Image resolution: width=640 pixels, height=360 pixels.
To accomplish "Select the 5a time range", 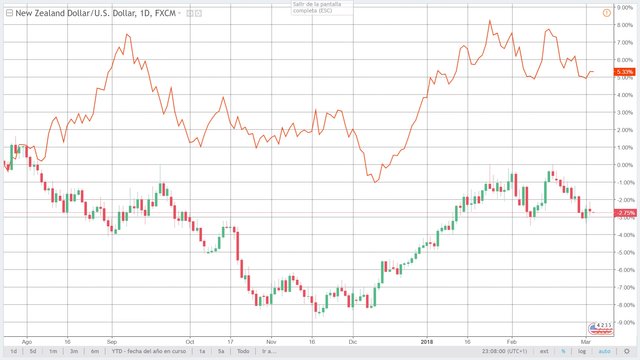I will [x=221, y=351].
